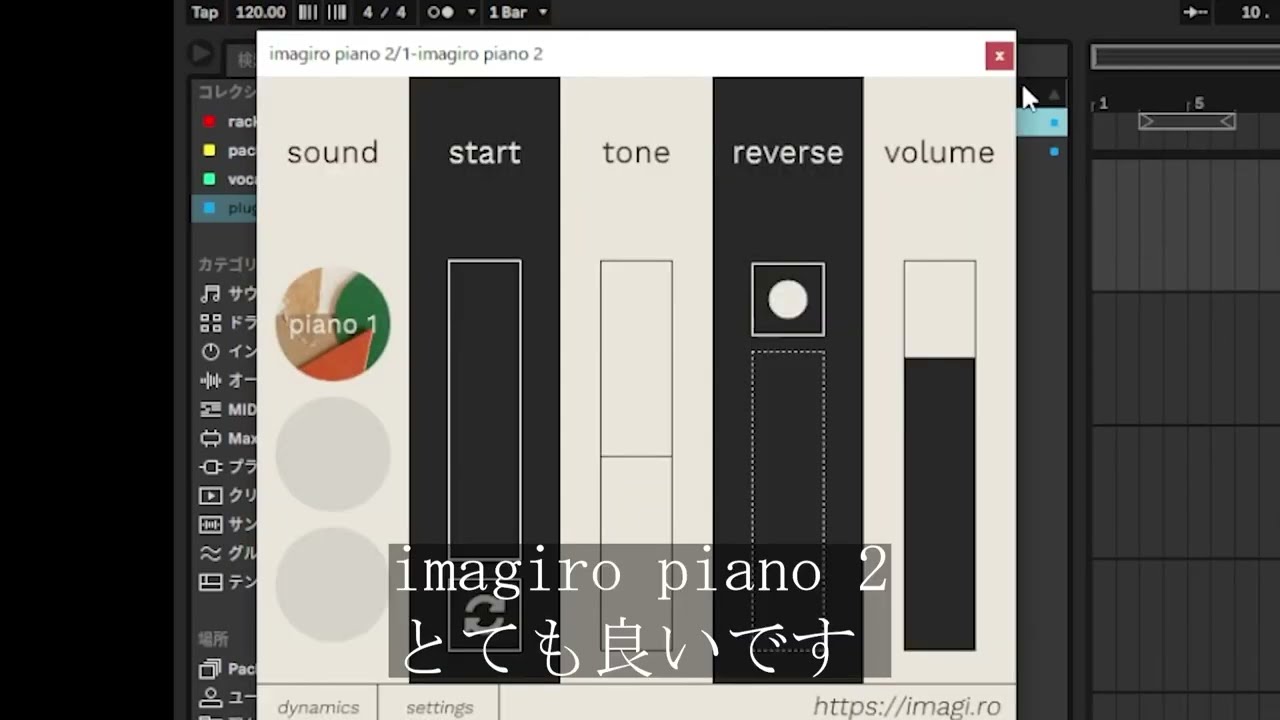Click the 120.00 tempo field
This screenshot has height=720, width=1280.
tap(260, 12)
